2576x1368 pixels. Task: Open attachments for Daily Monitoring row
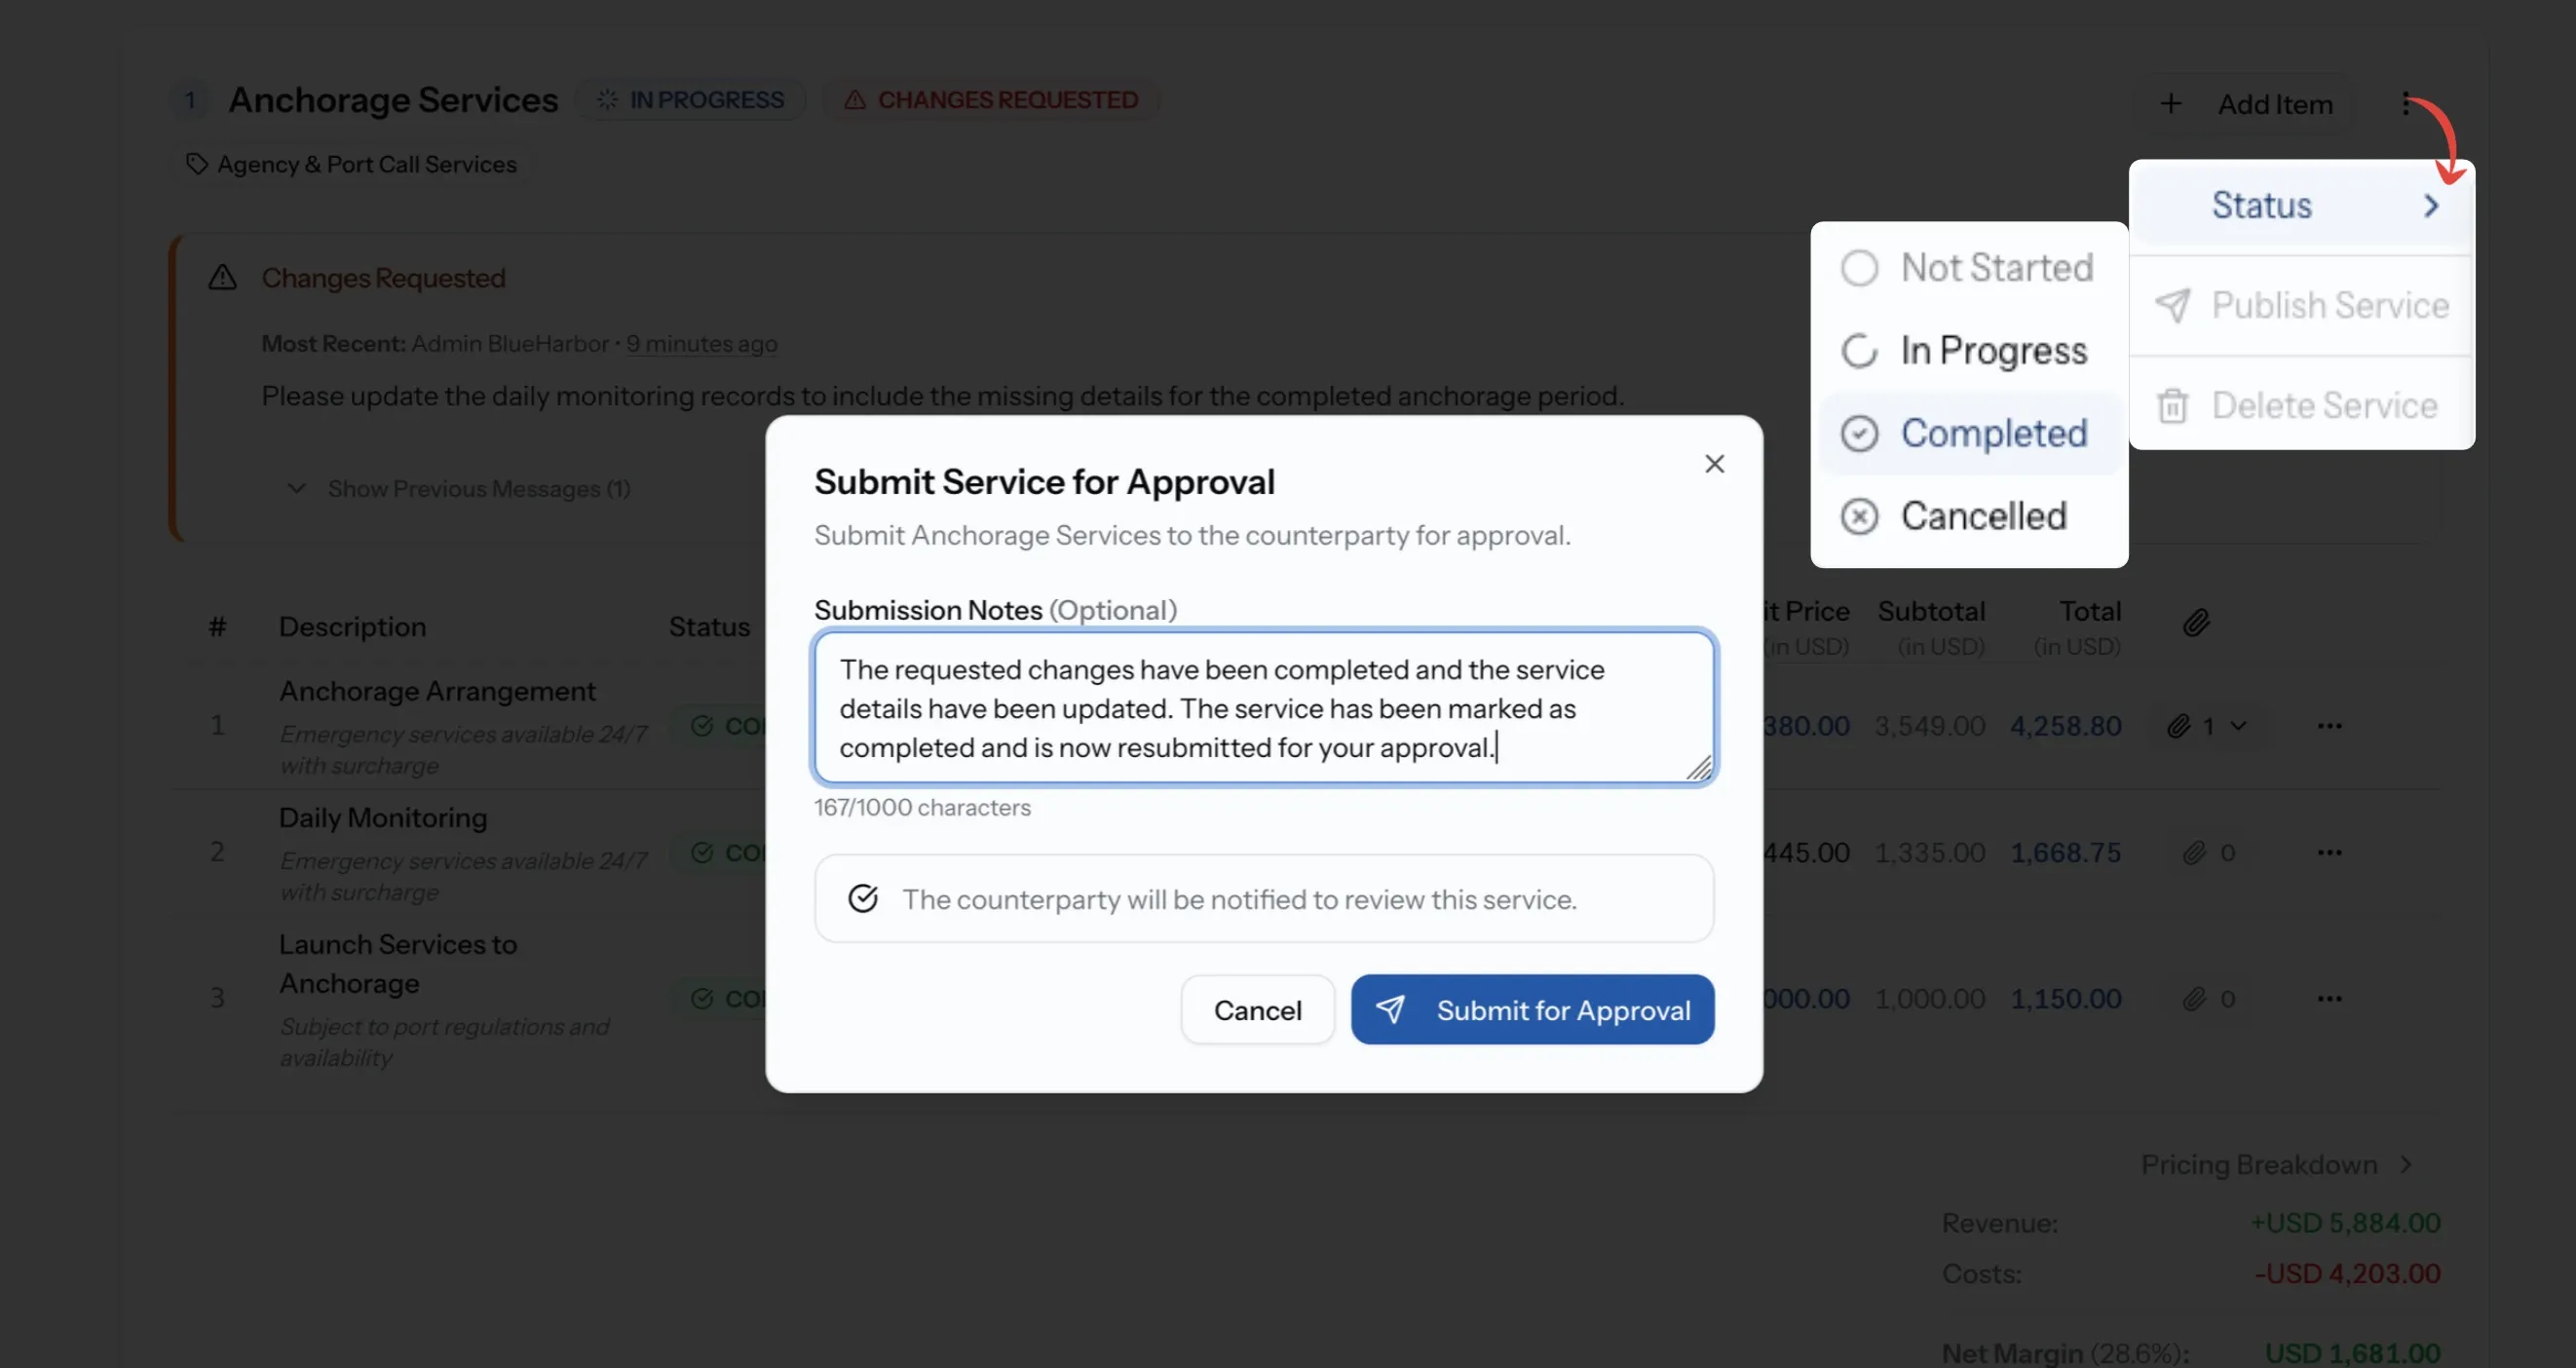click(2208, 853)
